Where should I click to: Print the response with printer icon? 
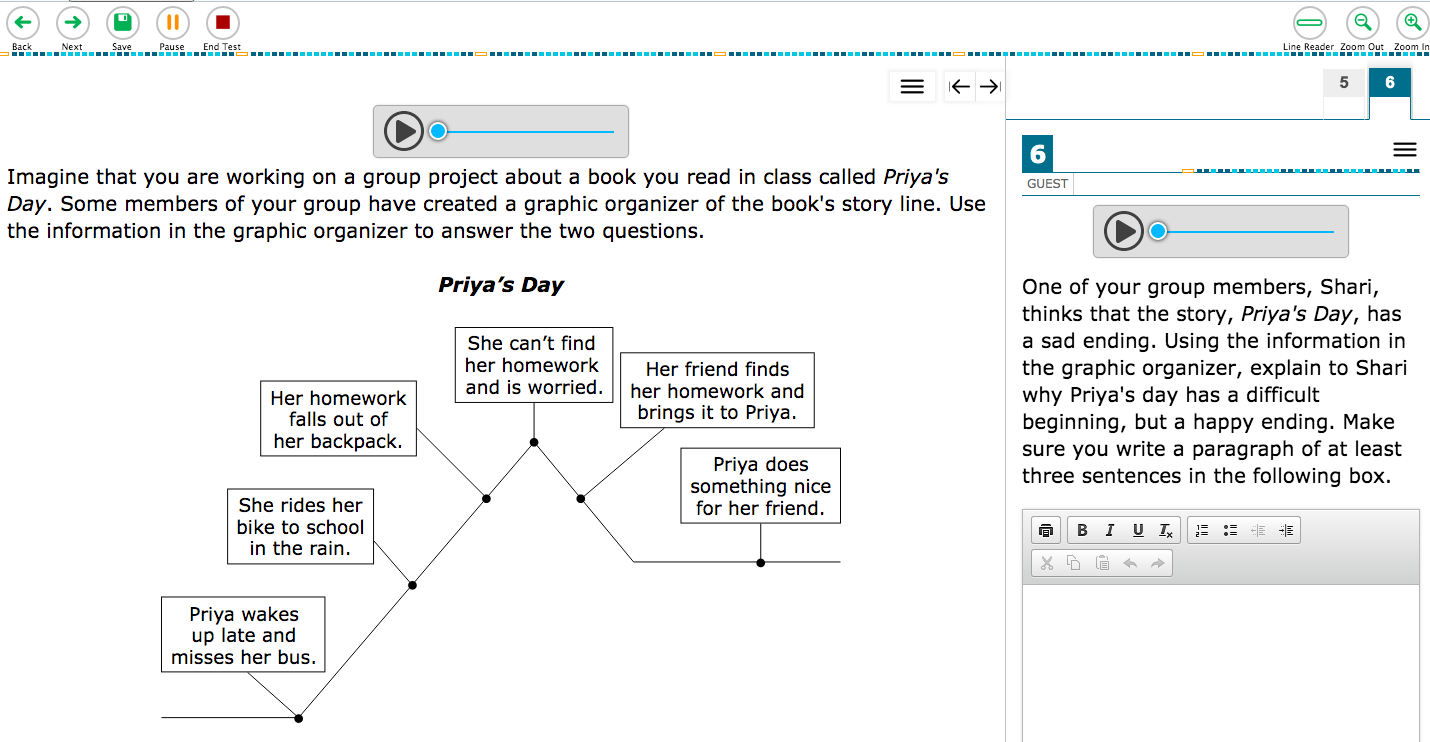[x=1046, y=531]
